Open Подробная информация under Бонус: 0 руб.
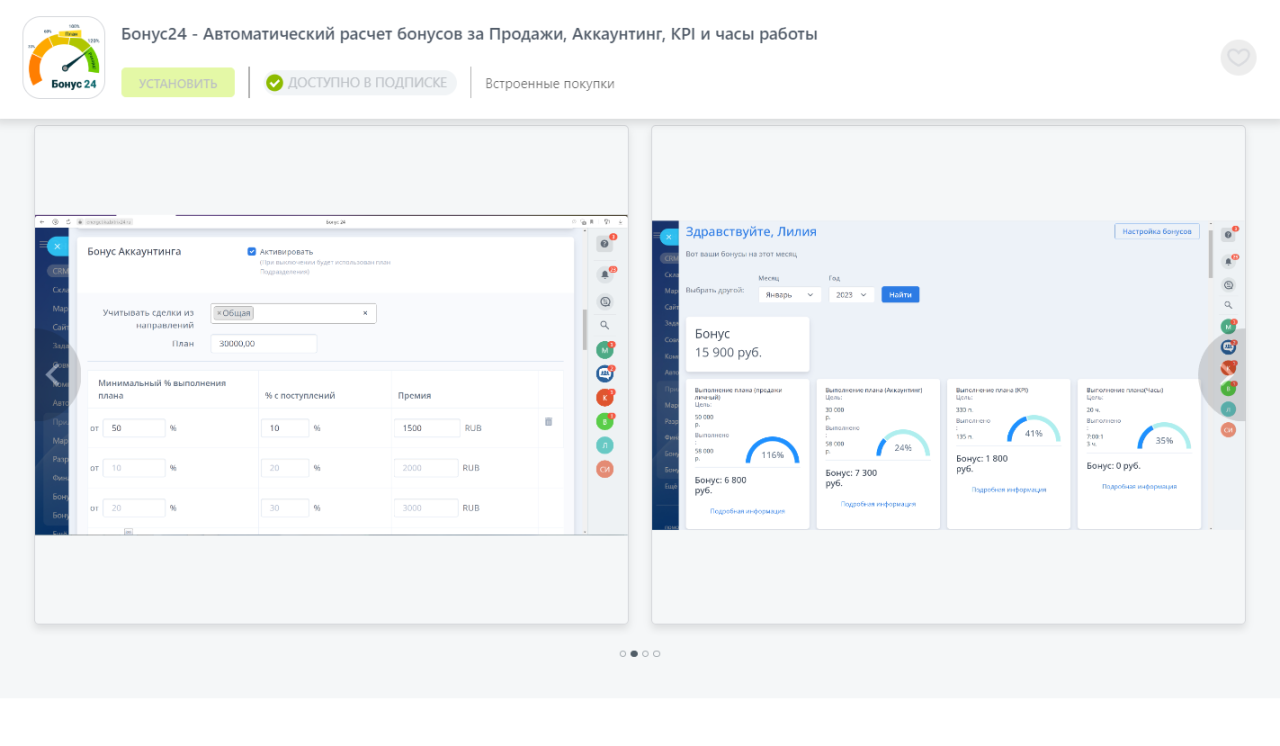 (x=1139, y=486)
